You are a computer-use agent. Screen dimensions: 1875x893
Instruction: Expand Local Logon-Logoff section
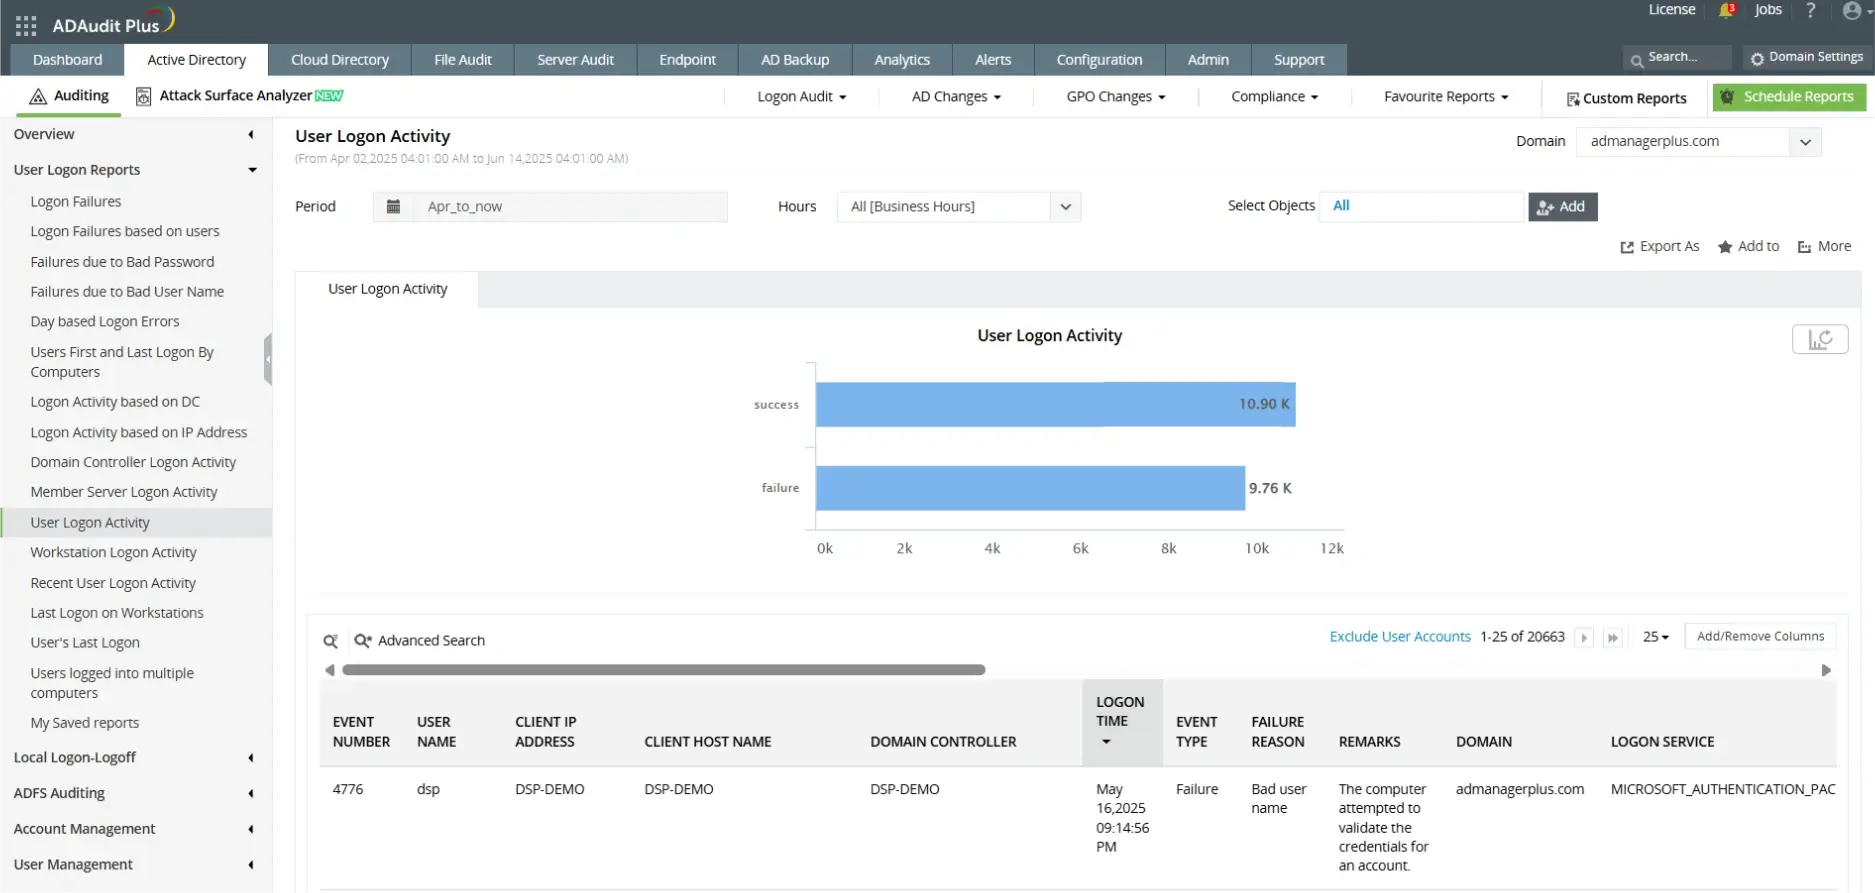coord(251,758)
